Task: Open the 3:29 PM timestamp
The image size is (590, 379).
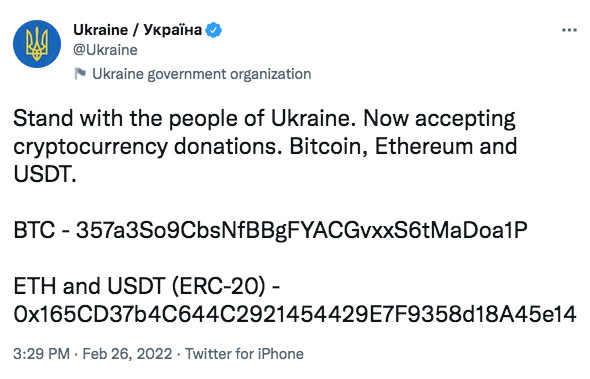Action: coord(41,354)
